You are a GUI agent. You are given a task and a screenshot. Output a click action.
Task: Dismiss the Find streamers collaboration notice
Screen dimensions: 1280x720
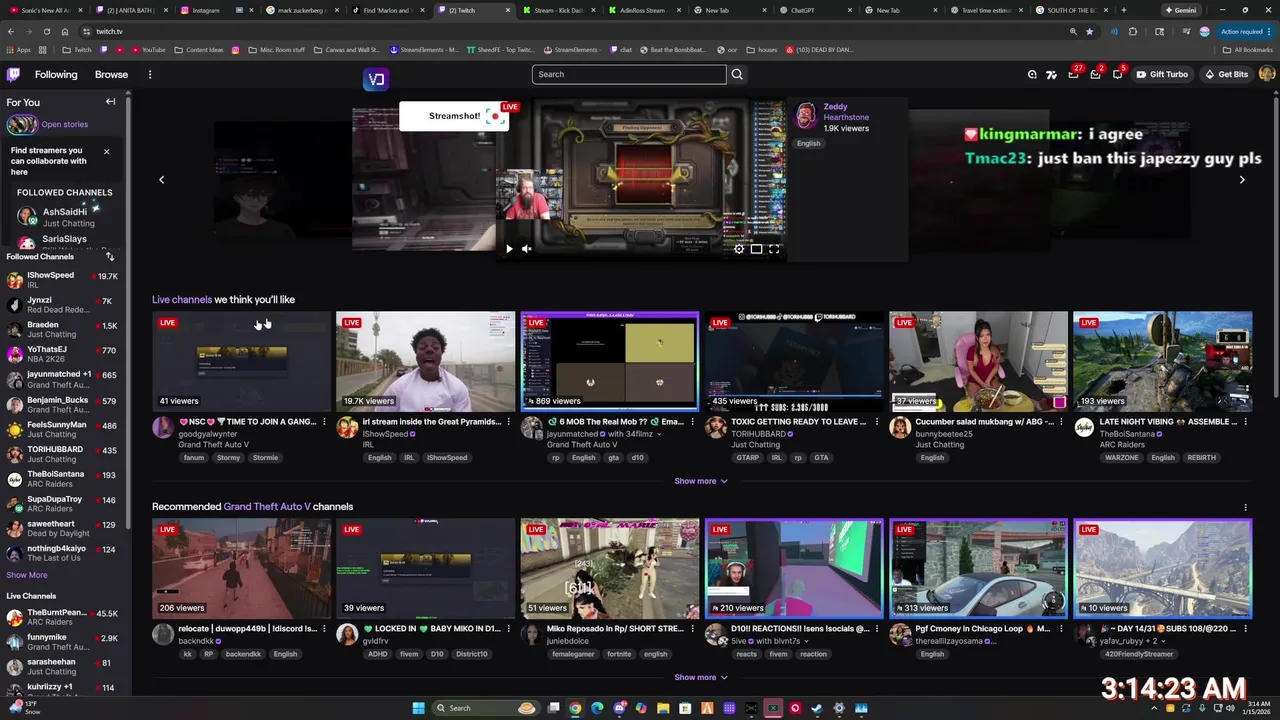pyautogui.click(x=106, y=152)
